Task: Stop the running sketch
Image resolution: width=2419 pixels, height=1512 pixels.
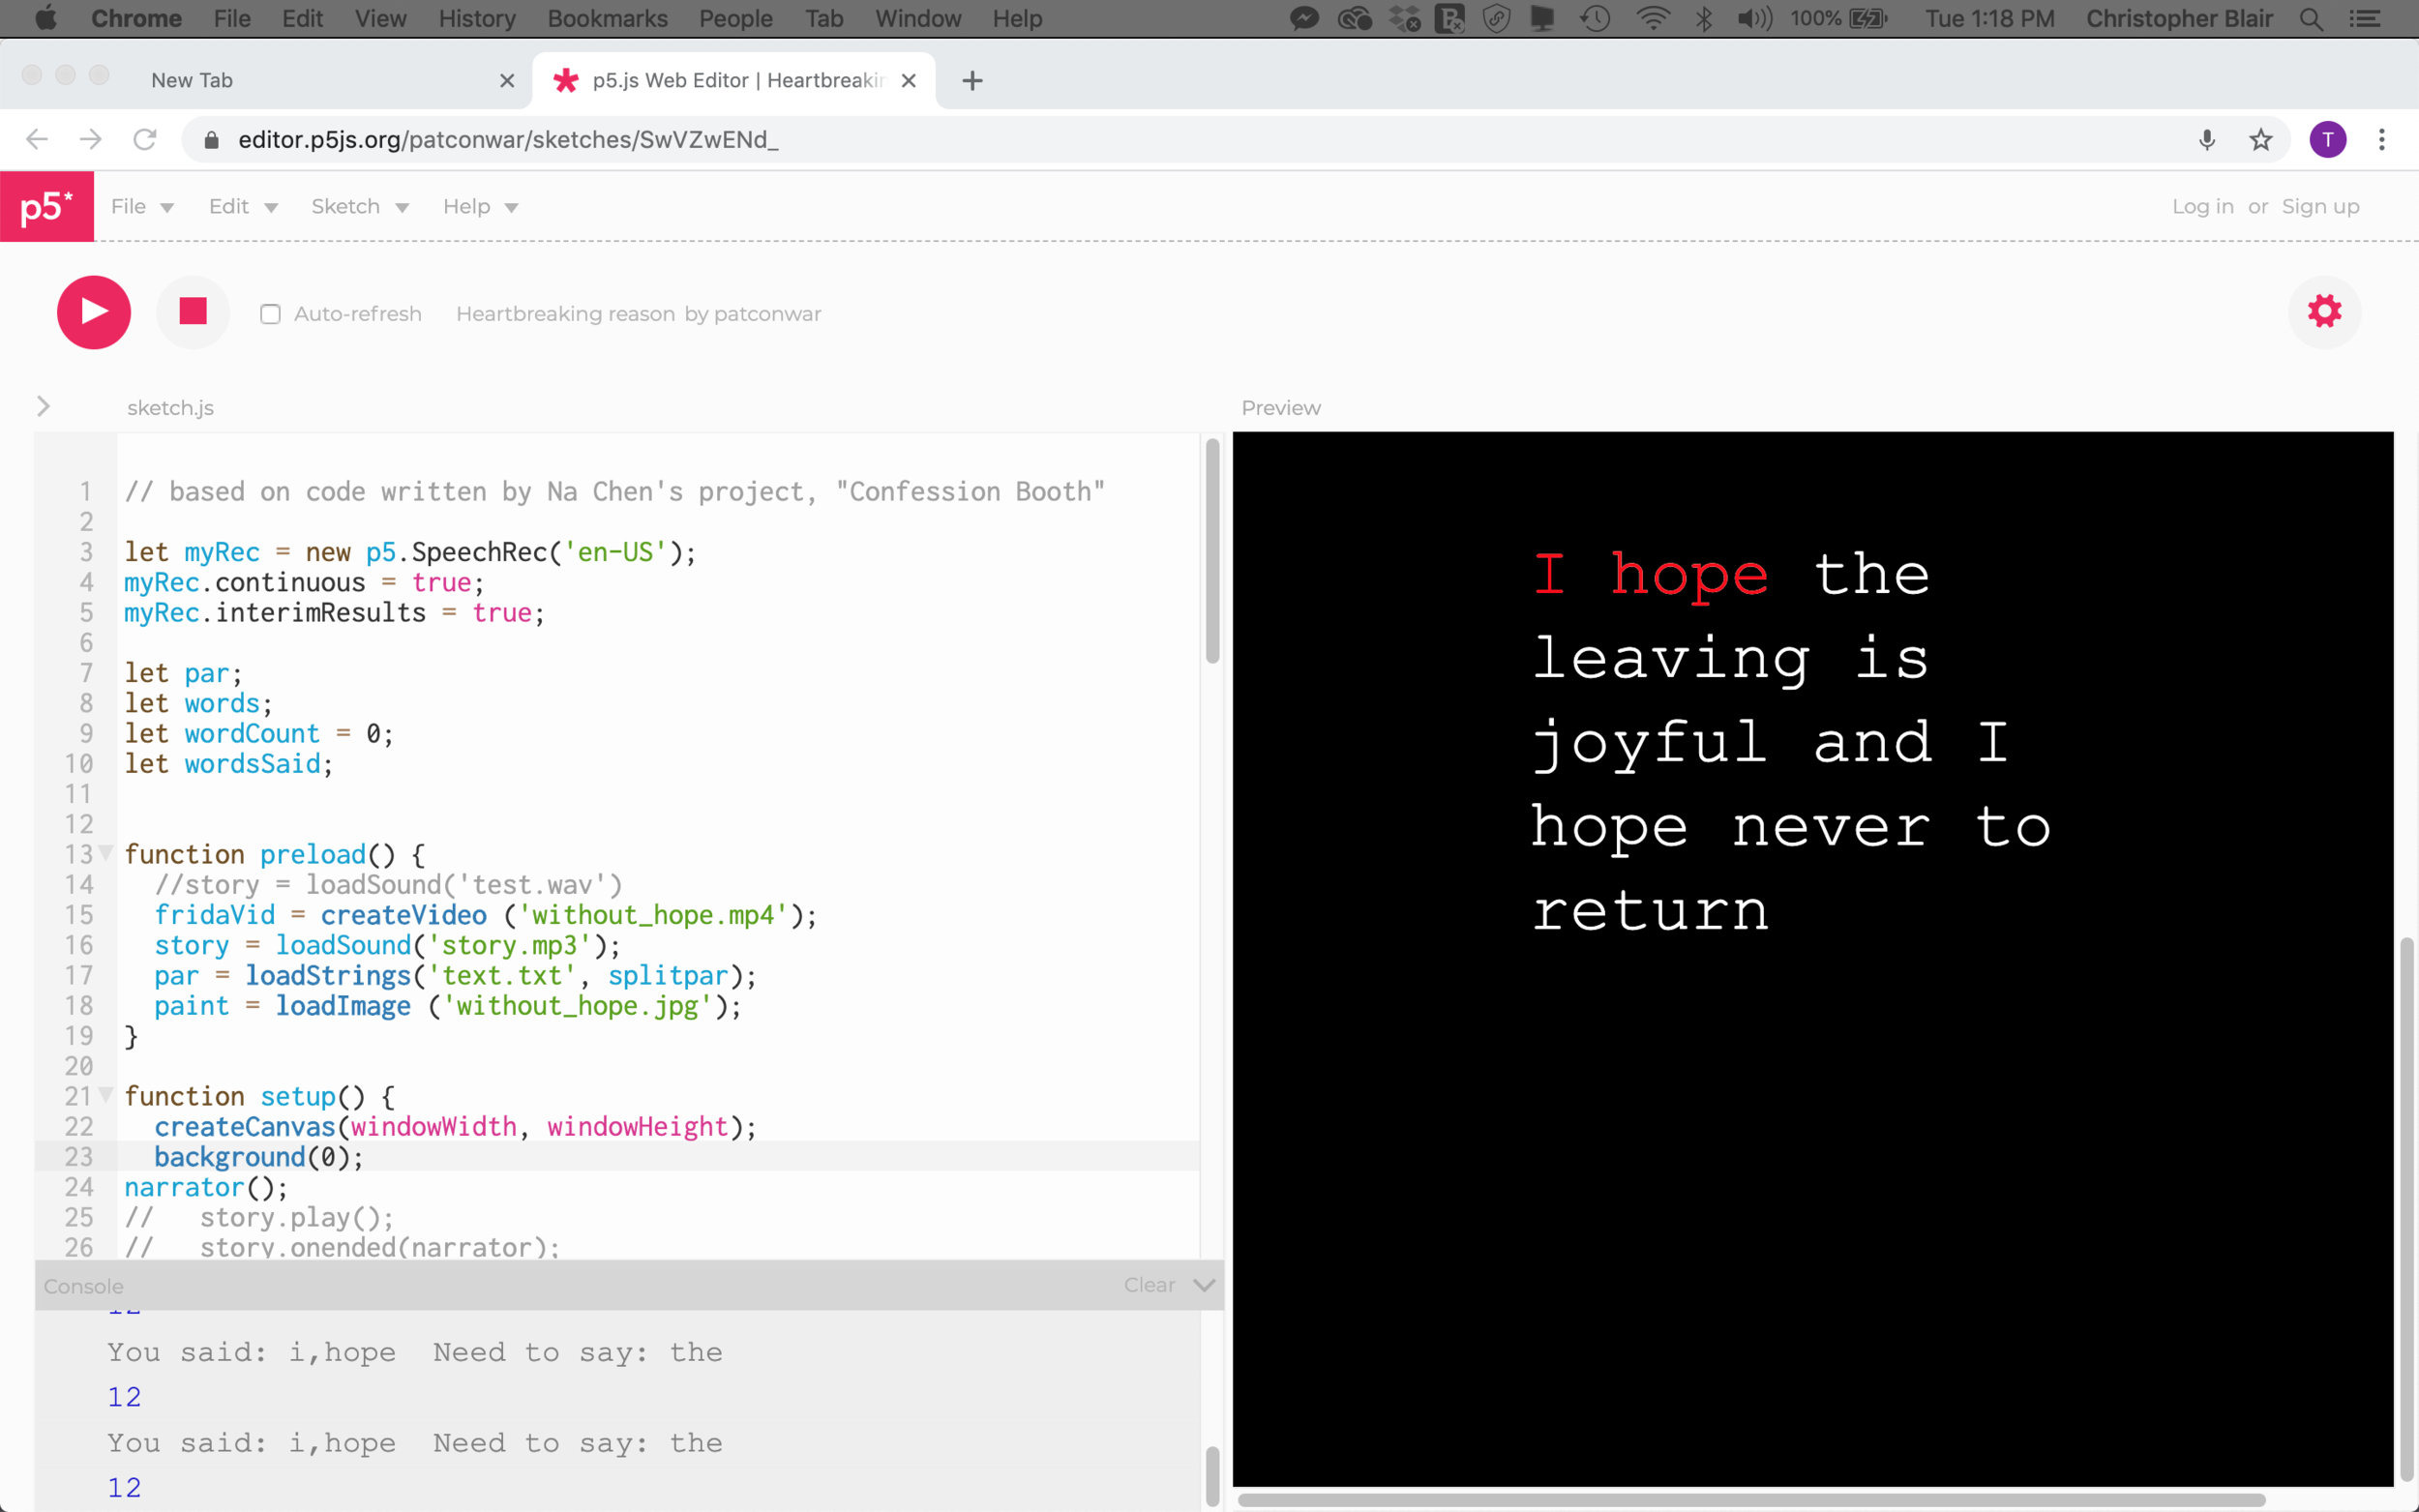Action: [x=193, y=312]
